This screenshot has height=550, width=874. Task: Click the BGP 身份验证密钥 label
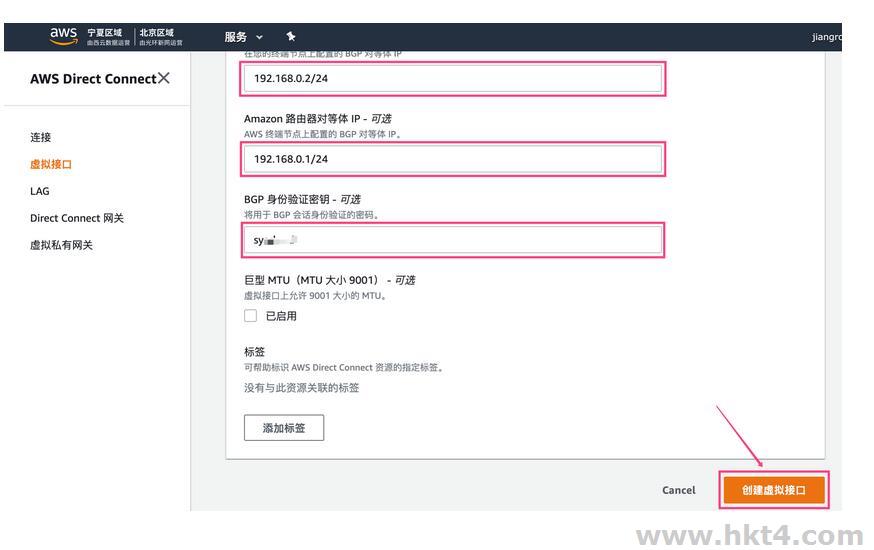[x=302, y=199]
